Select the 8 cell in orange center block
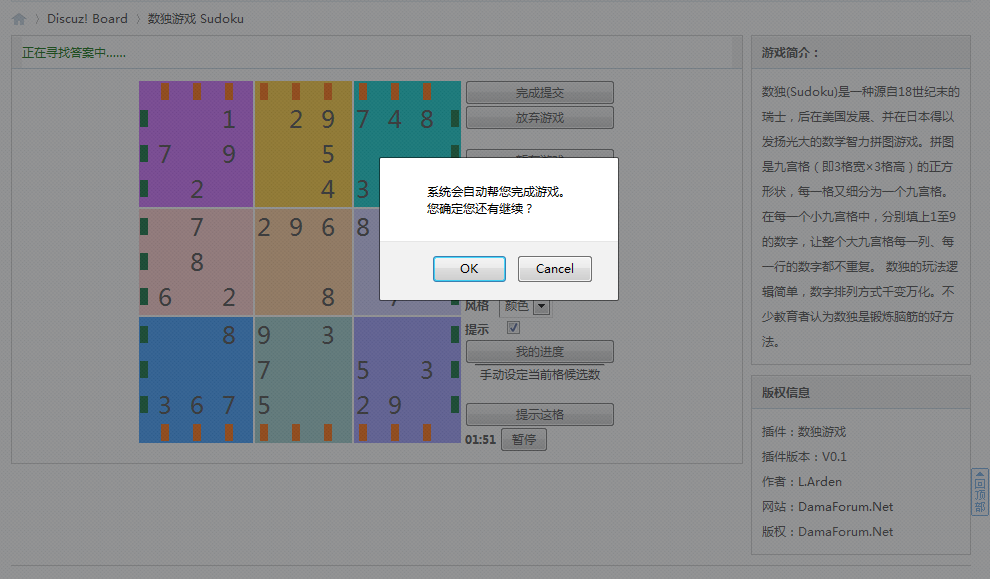 328,297
